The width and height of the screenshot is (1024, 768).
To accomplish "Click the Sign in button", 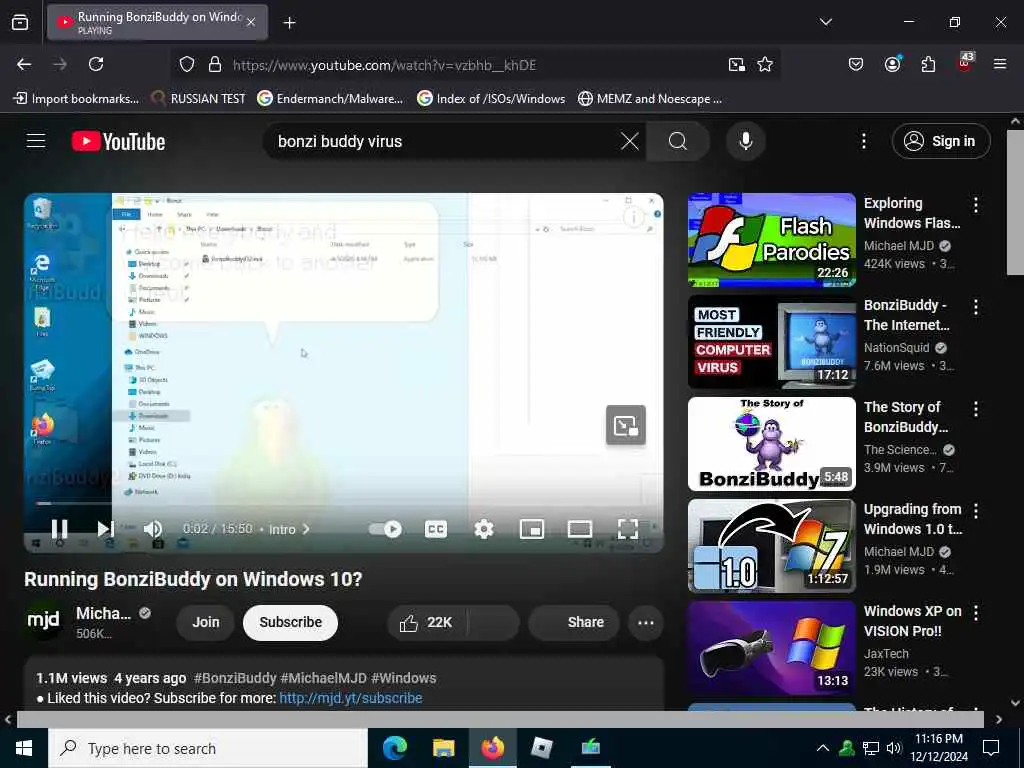I will pyautogui.click(x=940, y=141).
